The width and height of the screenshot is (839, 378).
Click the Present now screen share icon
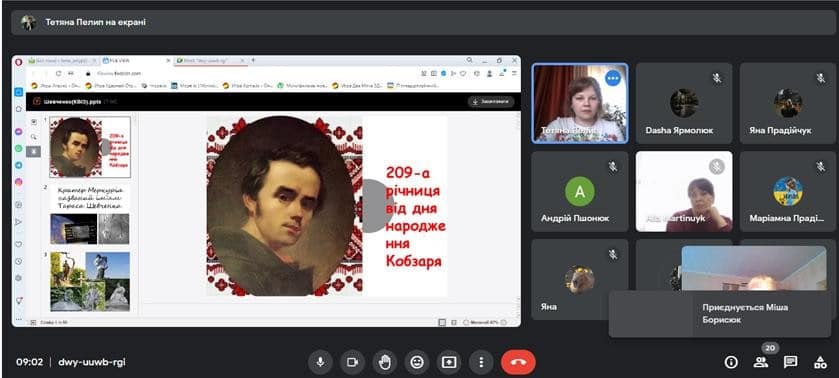[x=448, y=362]
